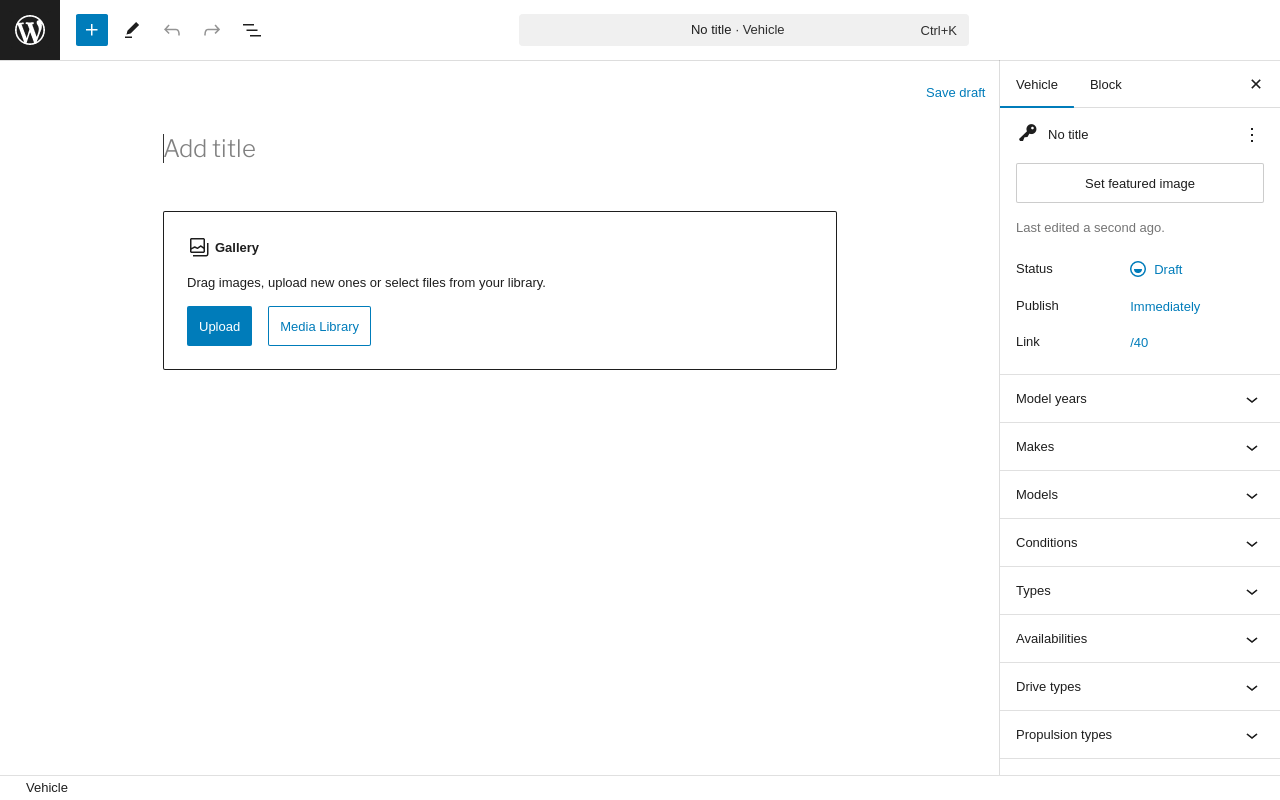This screenshot has width=1280, height=800.
Task: Click the Redo arrow icon
Action: pyautogui.click(x=212, y=30)
